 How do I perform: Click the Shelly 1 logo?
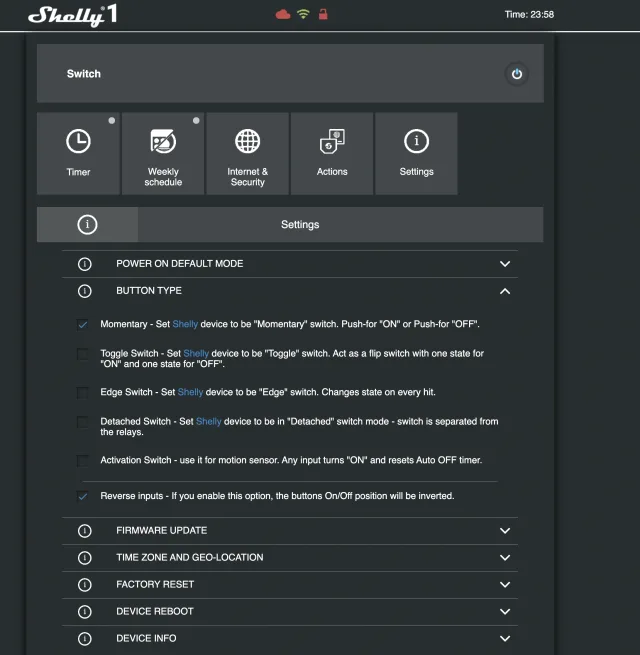point(73,15)
